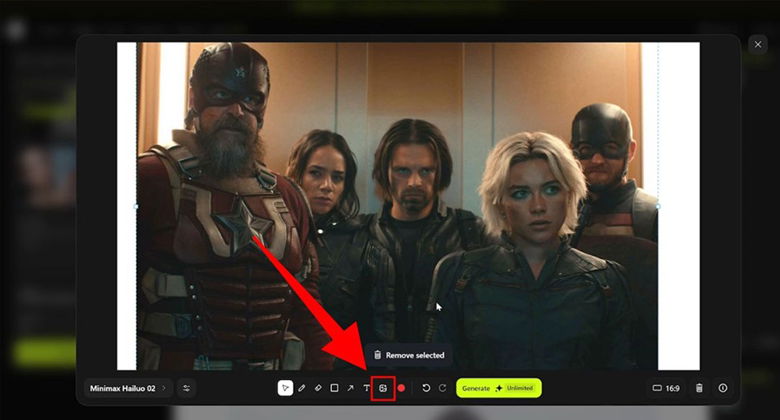
Task: Select the eraser tool
Action: 318,388
